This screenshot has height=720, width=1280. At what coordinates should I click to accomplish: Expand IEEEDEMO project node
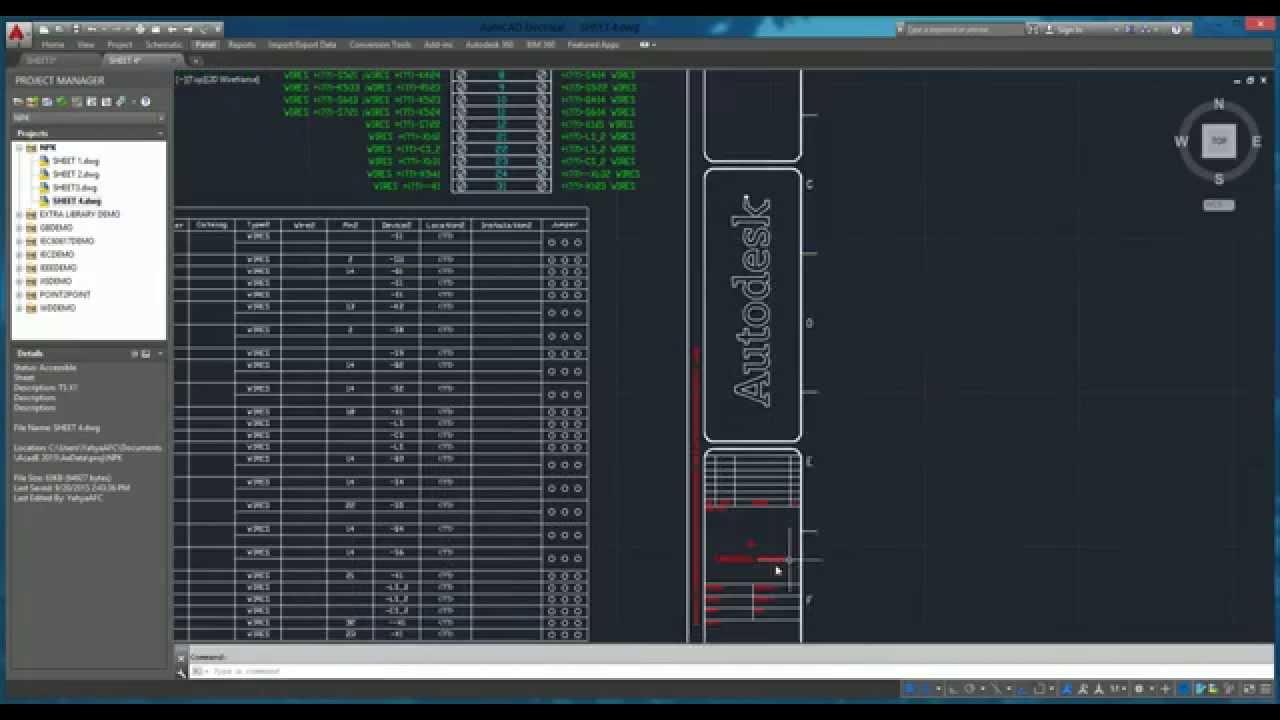(x=19, y=268)
